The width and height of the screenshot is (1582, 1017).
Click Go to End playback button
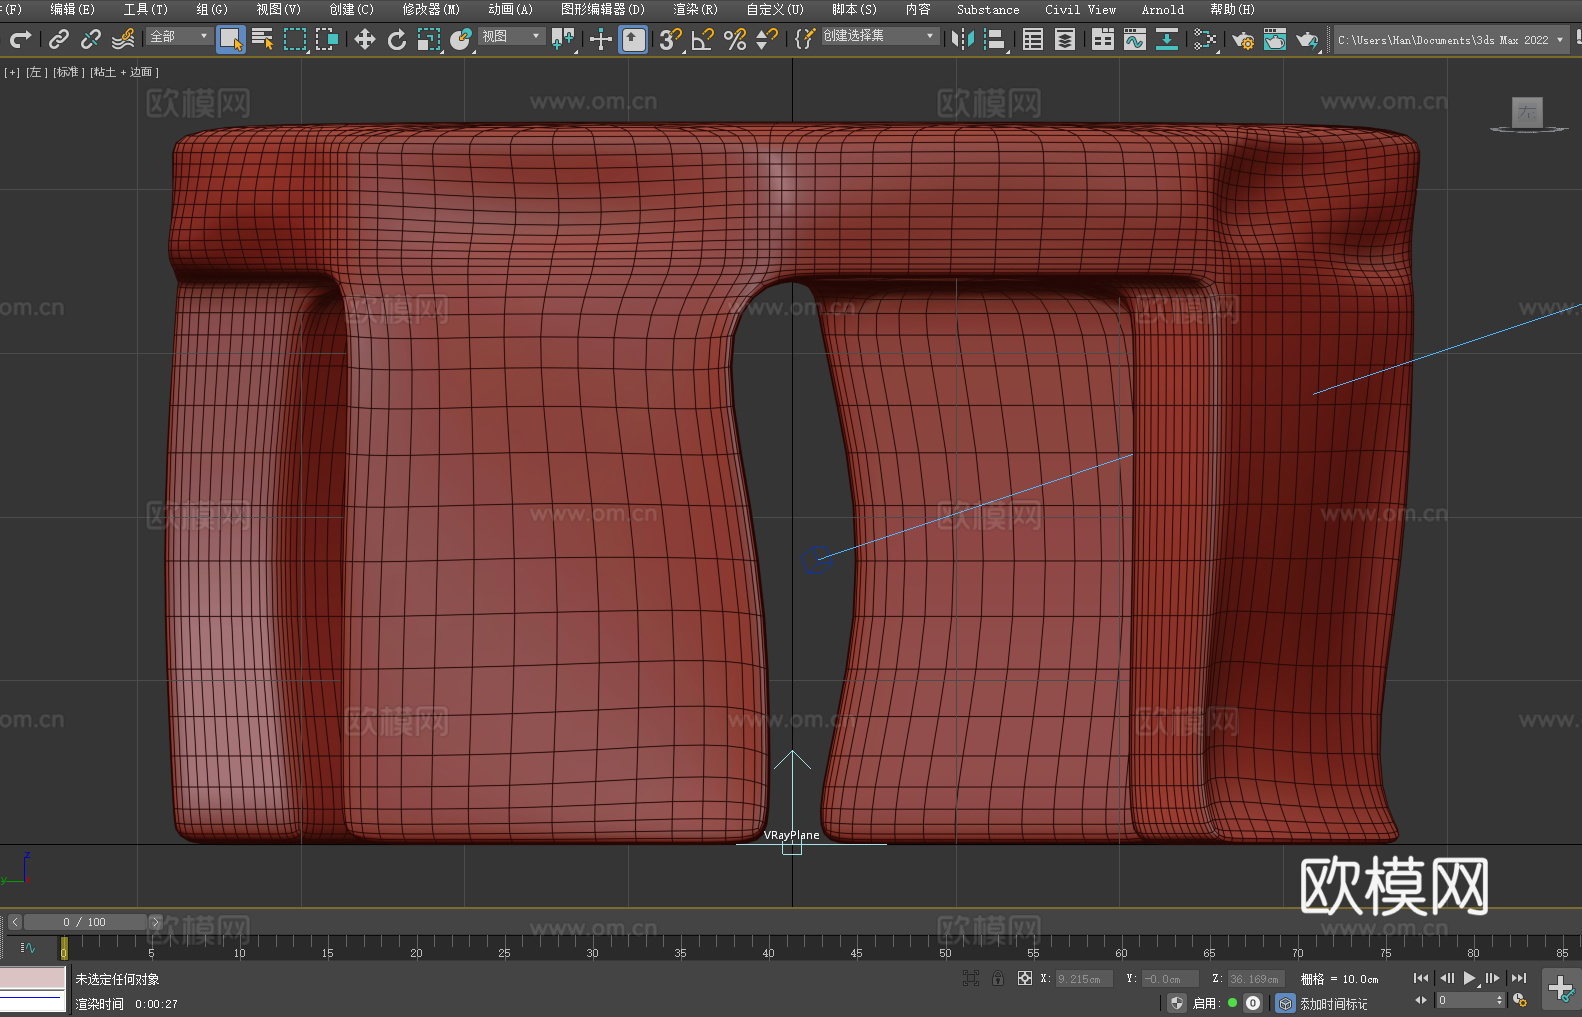point(1519,978)
